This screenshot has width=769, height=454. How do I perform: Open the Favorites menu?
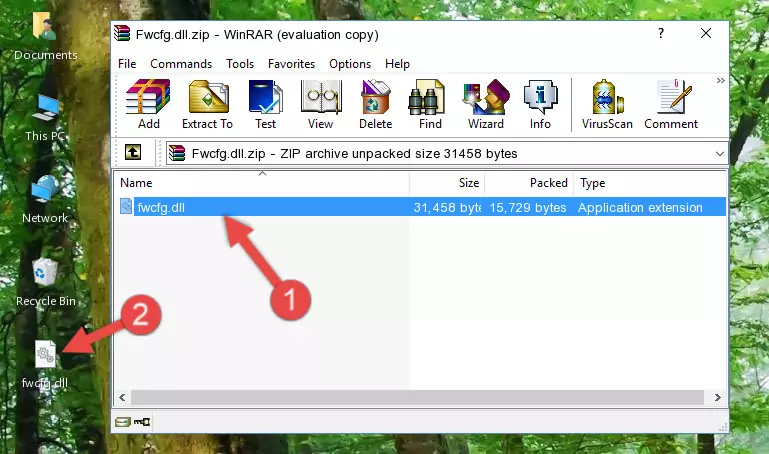[x=291, y=64]
